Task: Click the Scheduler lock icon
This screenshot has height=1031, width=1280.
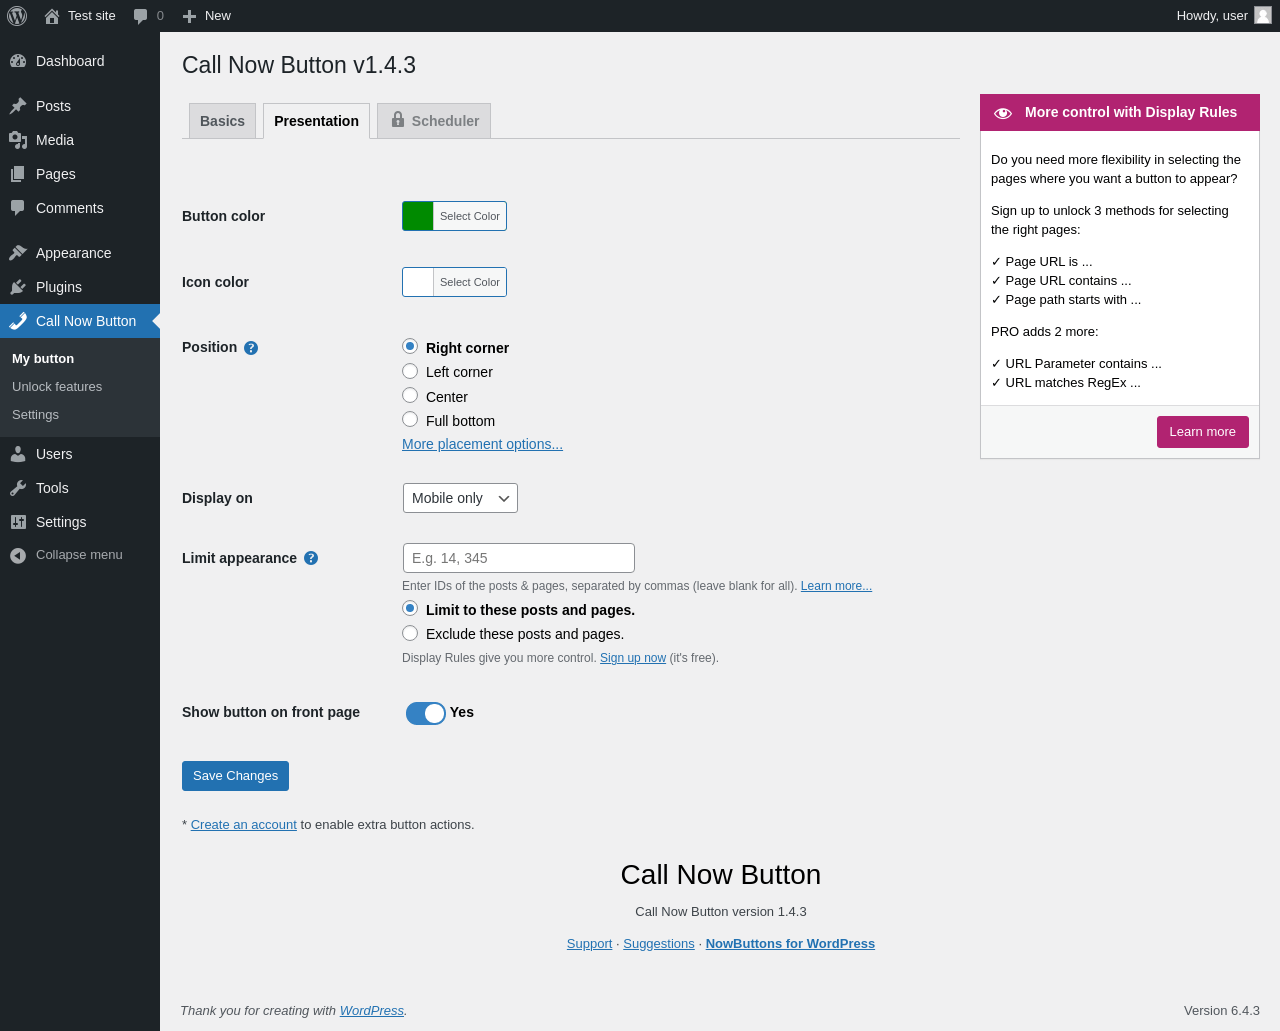Action: (398, 119)
